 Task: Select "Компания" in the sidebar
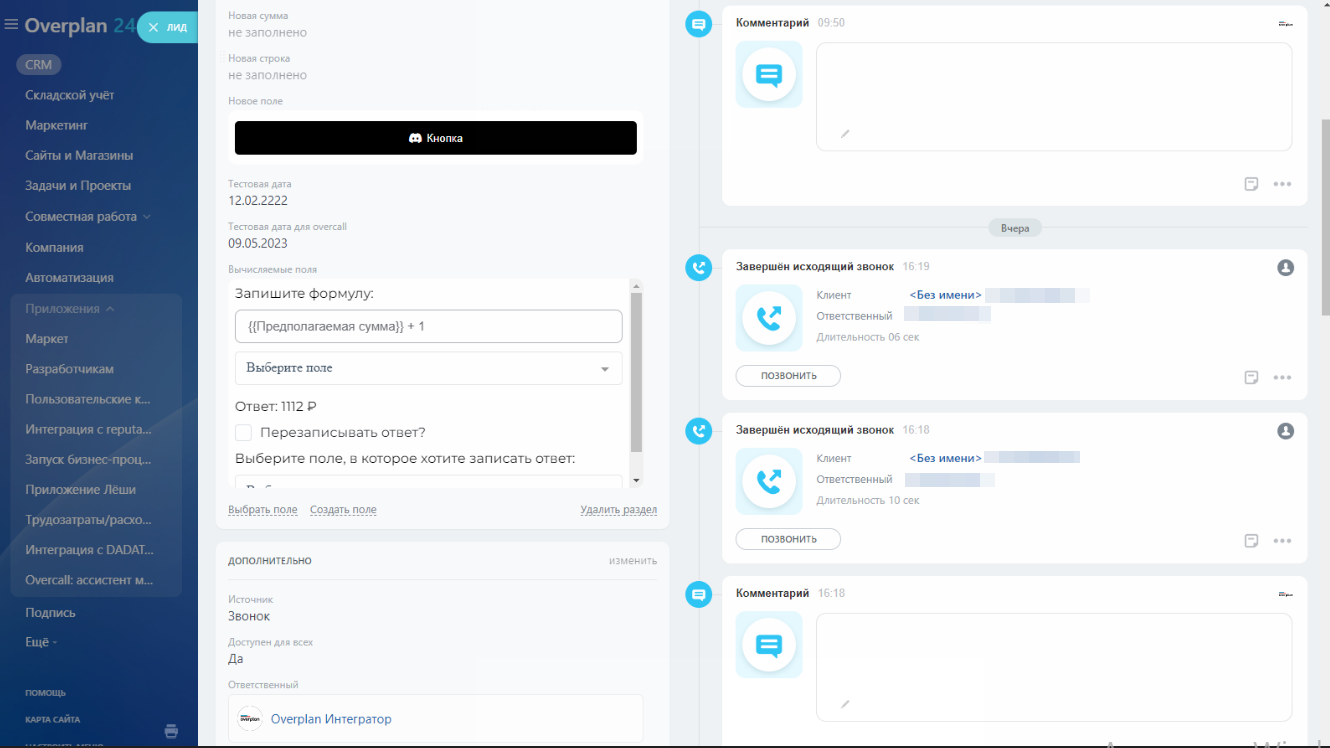[54, 248]
